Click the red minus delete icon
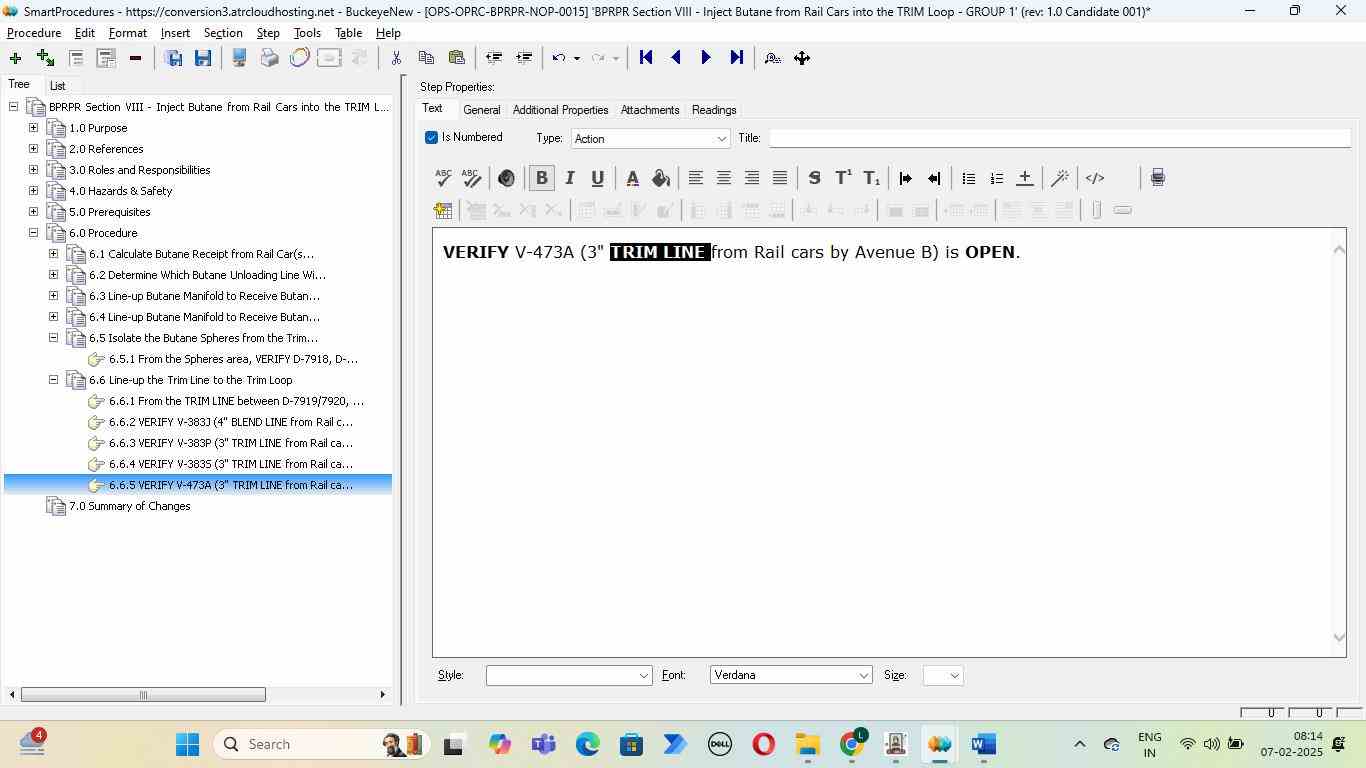The width and height of the screenshot is (1366, 768). pyautogui.click(x=135, y=58)
